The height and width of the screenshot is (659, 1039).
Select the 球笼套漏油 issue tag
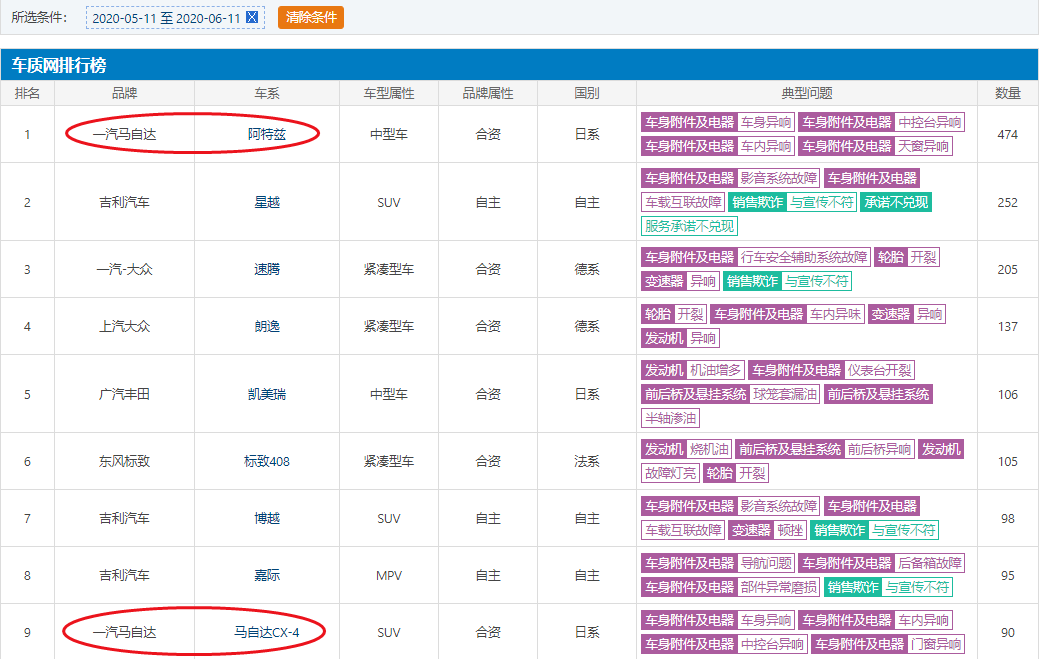784,394
